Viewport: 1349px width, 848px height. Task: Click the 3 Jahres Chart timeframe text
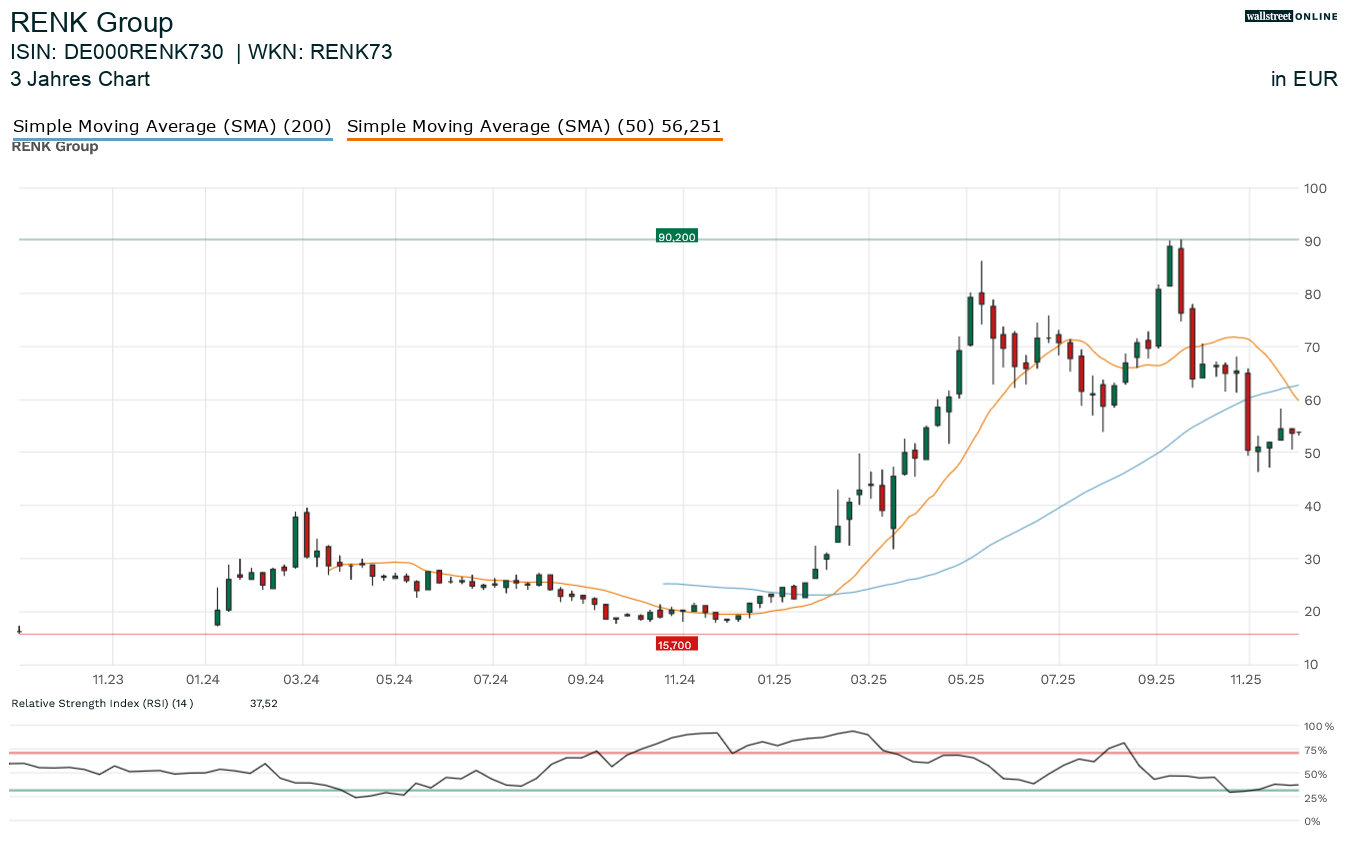(x=80, y=79)
